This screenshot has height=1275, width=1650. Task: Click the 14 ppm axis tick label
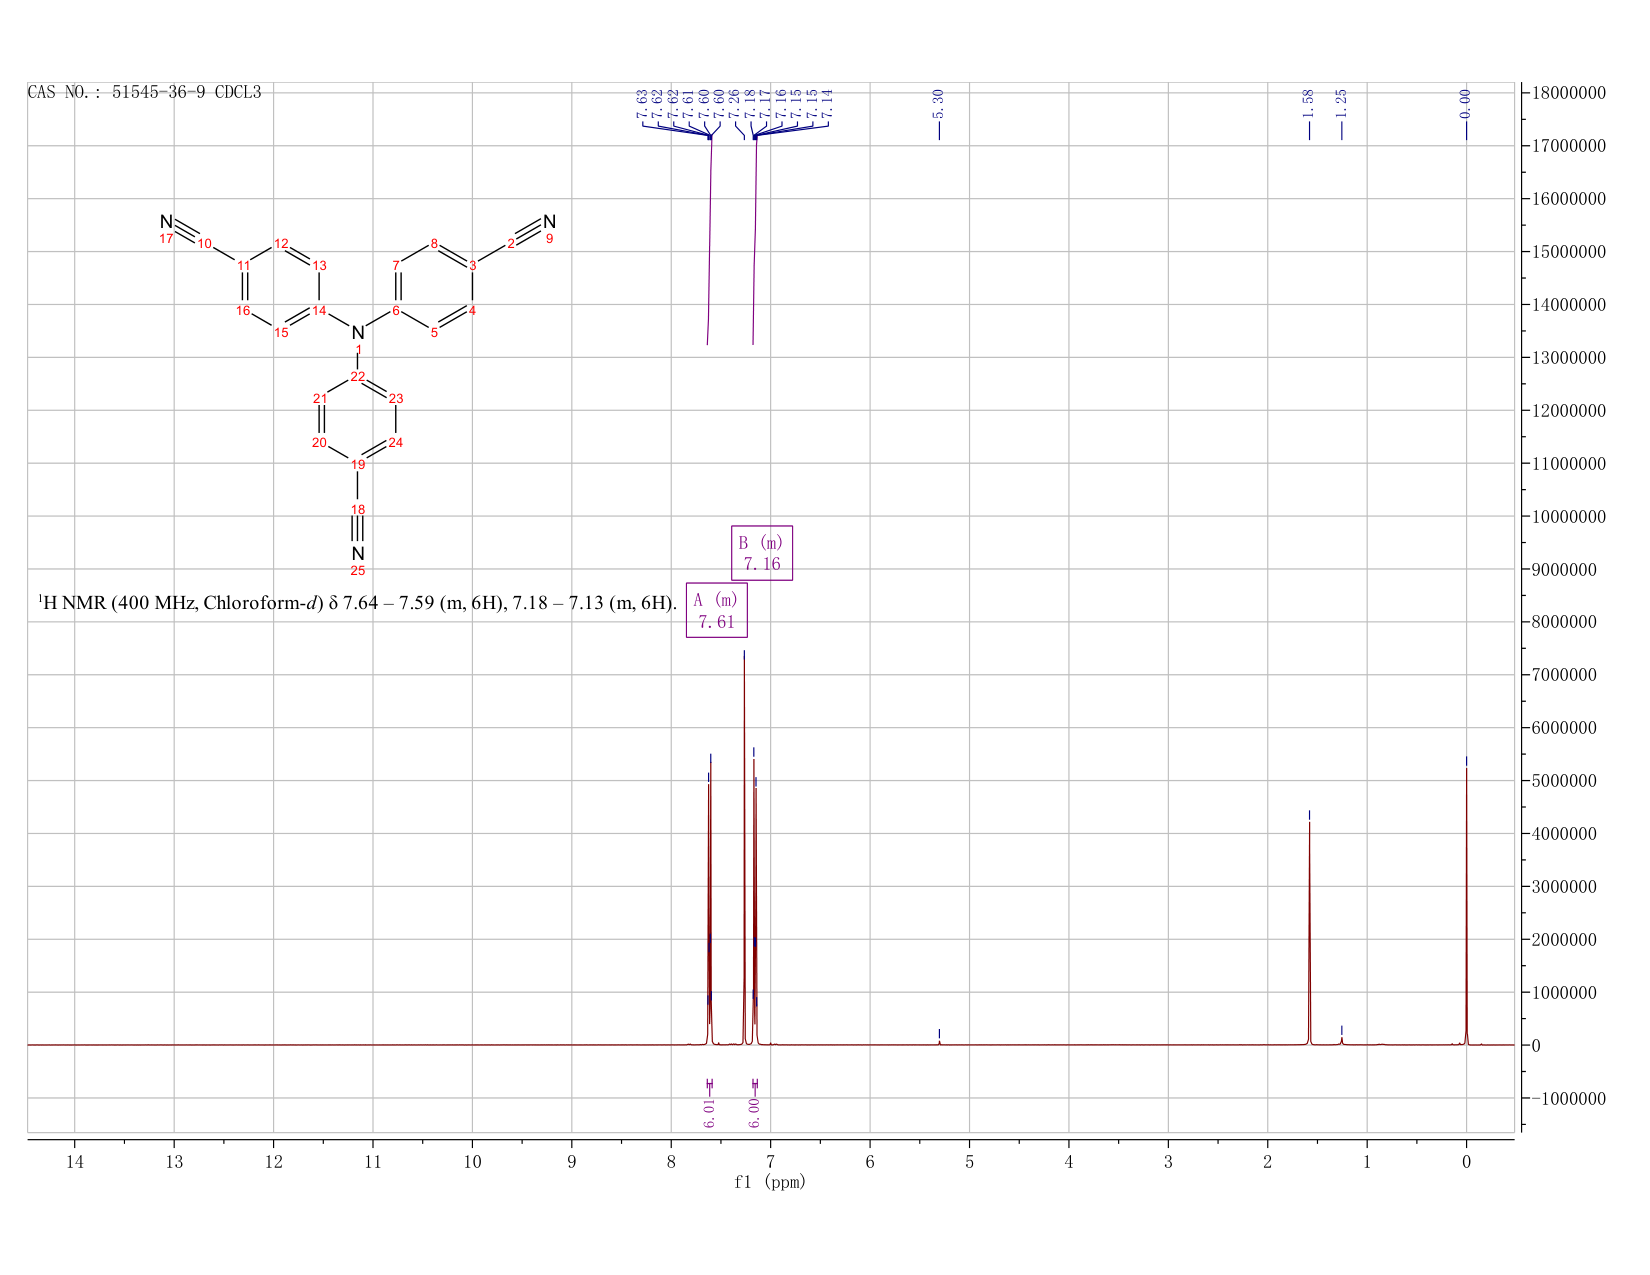(x=74, y=1161)
